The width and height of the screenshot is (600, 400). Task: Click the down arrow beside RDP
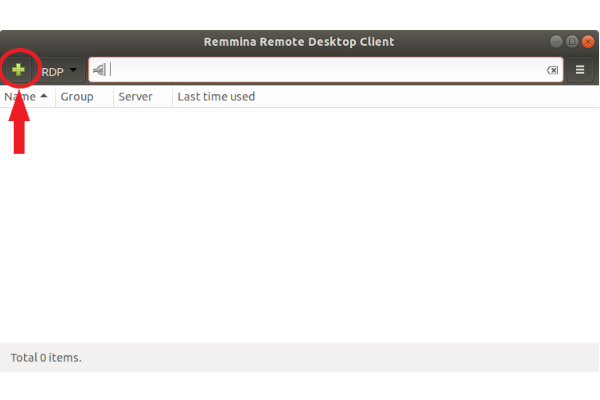click(73, 71)
